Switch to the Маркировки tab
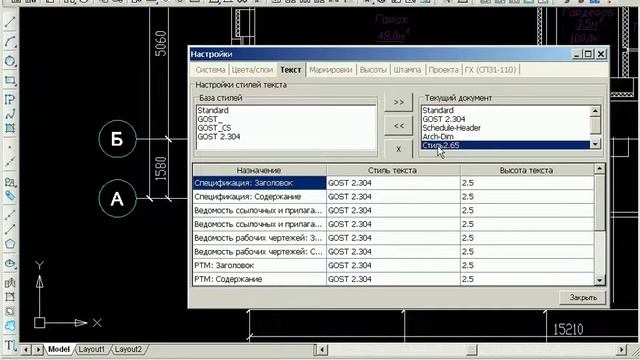Screen dimensions: 640x360 coord(331,70)
